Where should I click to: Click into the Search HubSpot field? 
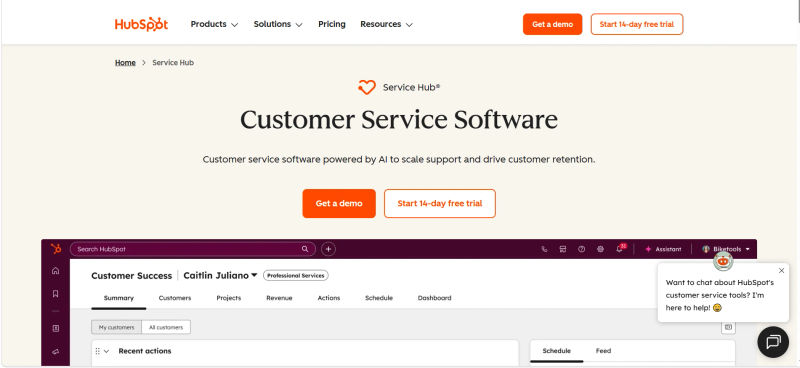tap(193, 249)
